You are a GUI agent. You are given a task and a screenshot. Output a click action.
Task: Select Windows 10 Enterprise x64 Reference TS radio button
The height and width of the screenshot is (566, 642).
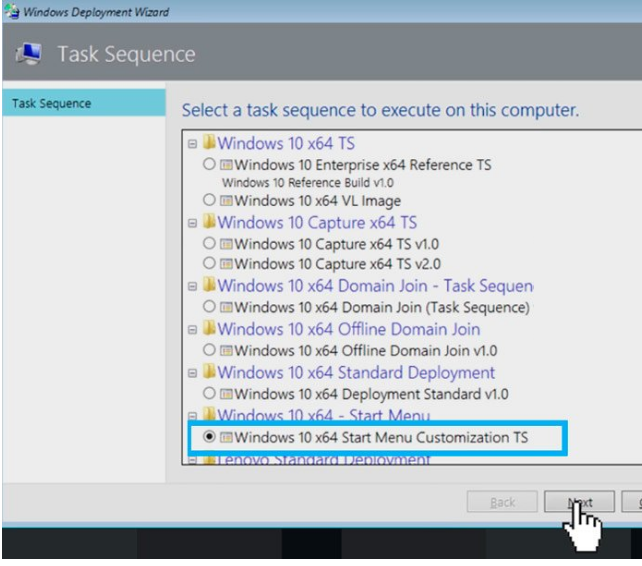[x=209, y=164]
